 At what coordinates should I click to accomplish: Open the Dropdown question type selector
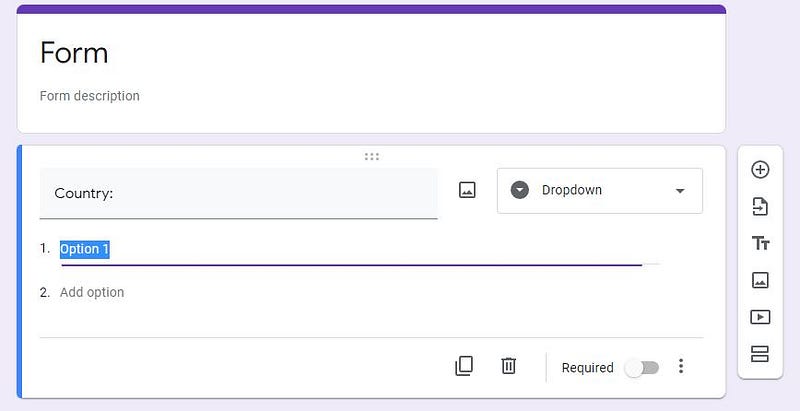coord(599,190)
